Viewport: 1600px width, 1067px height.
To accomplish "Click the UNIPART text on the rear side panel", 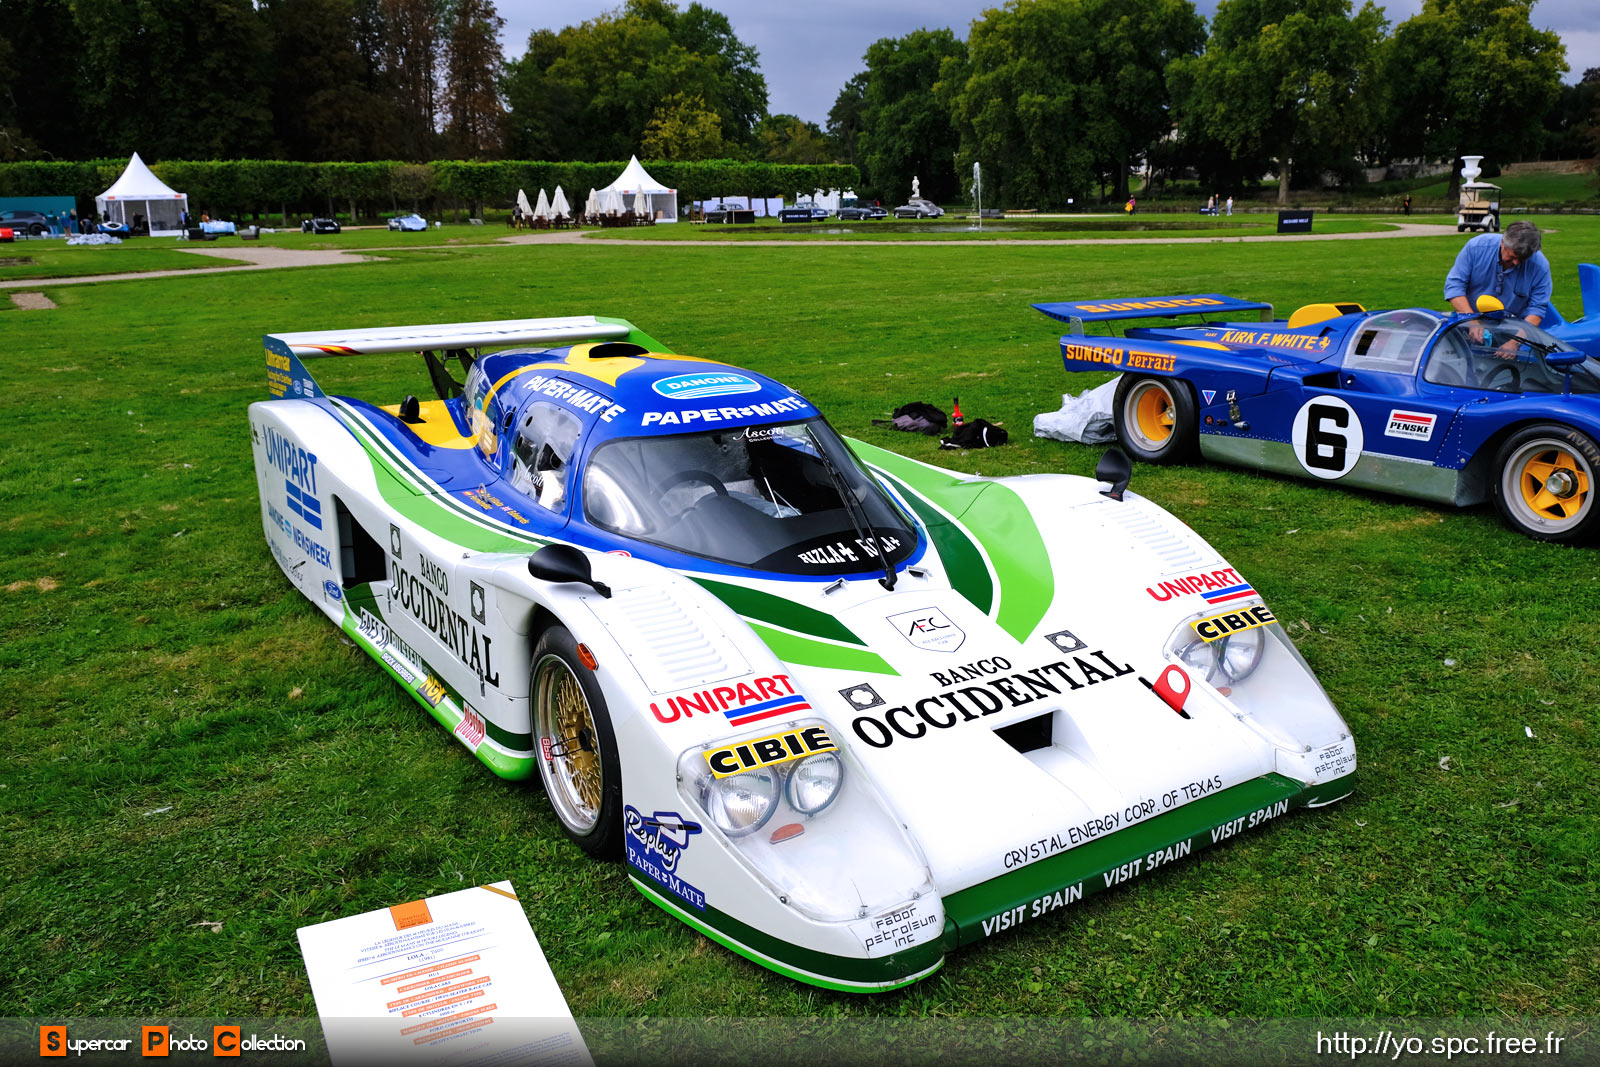I will [x=290, y=461].
